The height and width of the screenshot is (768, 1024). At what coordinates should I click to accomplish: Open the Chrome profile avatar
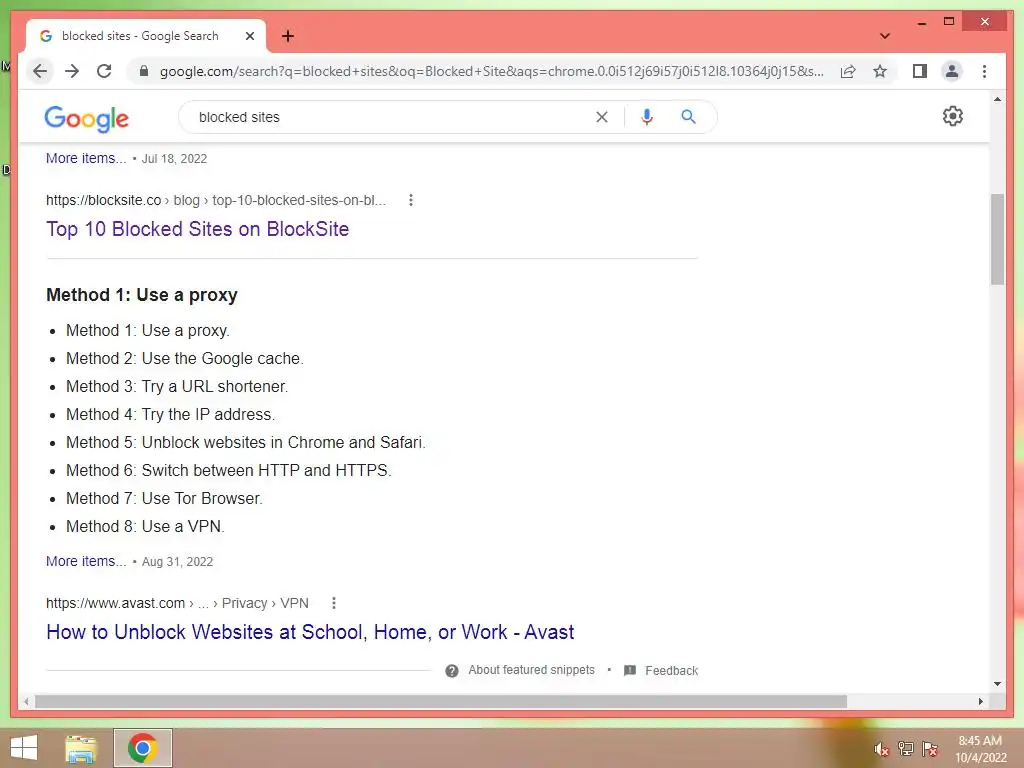tap(952, 71)
